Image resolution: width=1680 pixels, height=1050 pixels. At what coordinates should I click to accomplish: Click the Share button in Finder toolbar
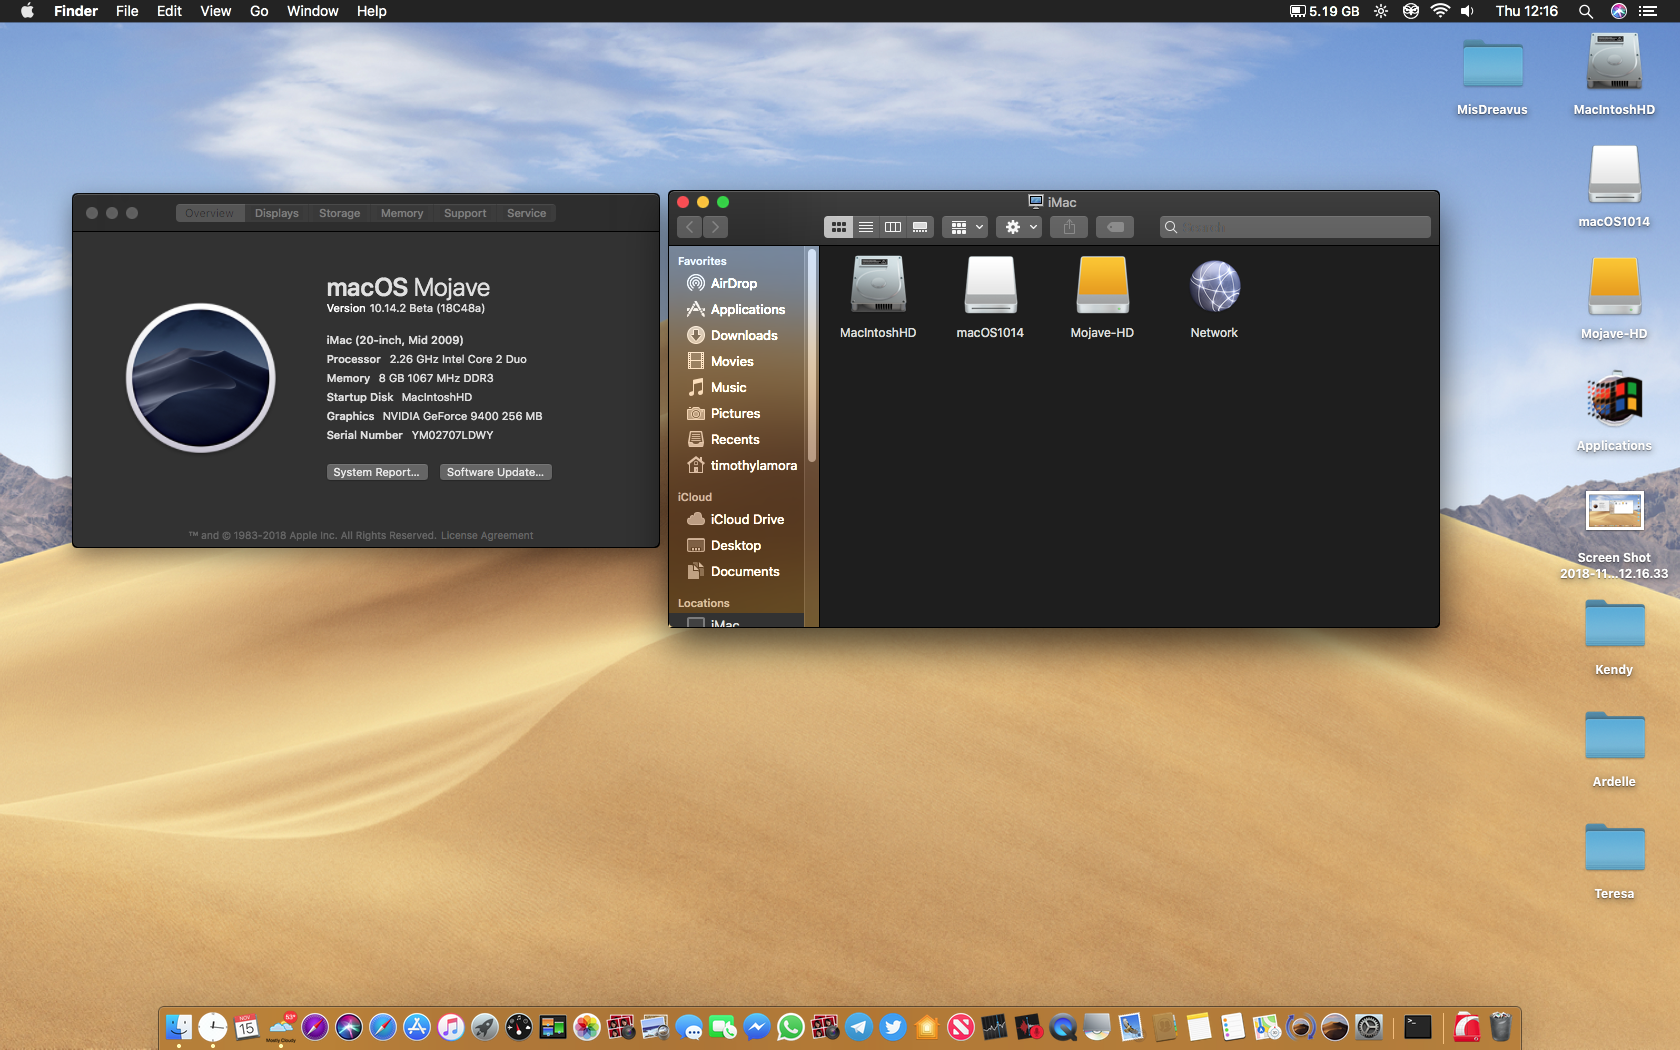(x=1069, y=227)
